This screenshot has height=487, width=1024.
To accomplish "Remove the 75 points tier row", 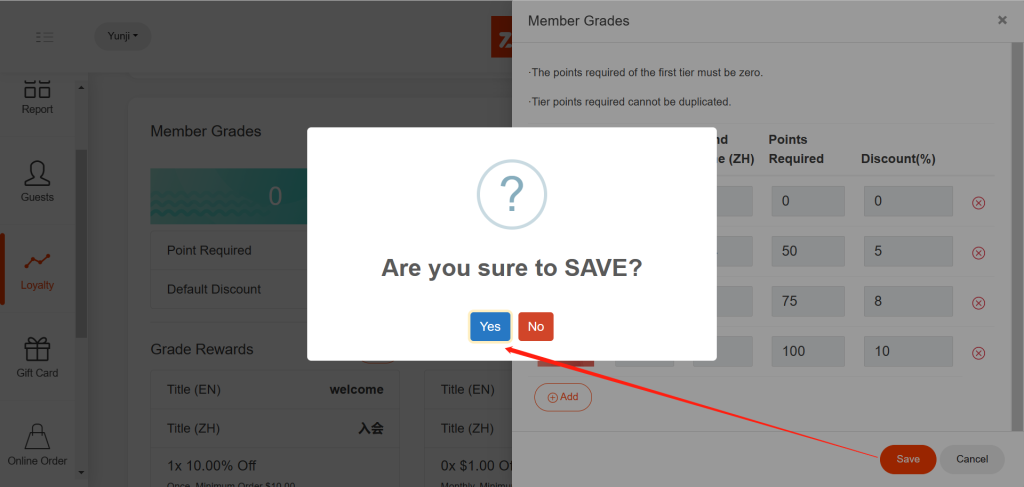I will (x=978, y=303).
